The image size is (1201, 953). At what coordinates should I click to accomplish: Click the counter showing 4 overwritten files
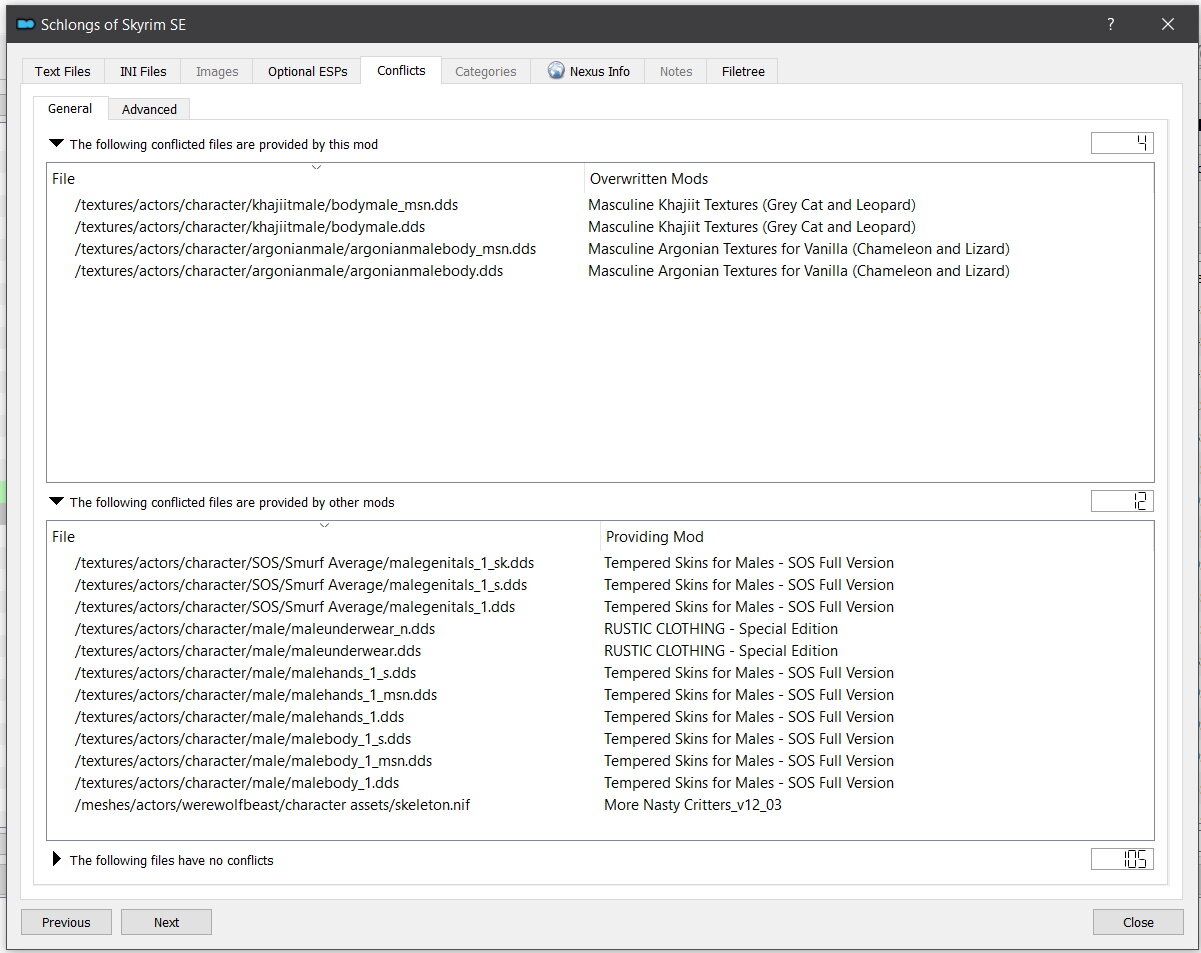[x=1122, y=143]
